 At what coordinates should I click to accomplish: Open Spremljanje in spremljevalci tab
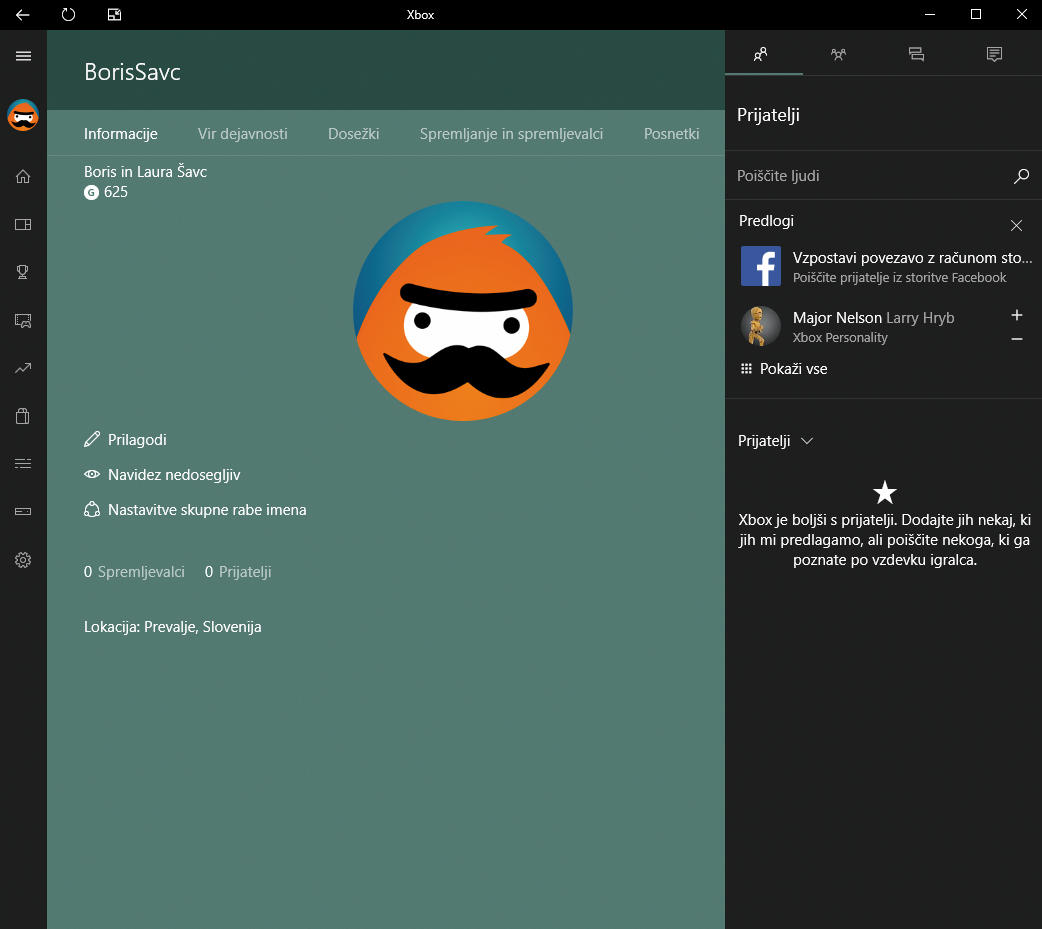pyautogui.click(x=511, y=134)
